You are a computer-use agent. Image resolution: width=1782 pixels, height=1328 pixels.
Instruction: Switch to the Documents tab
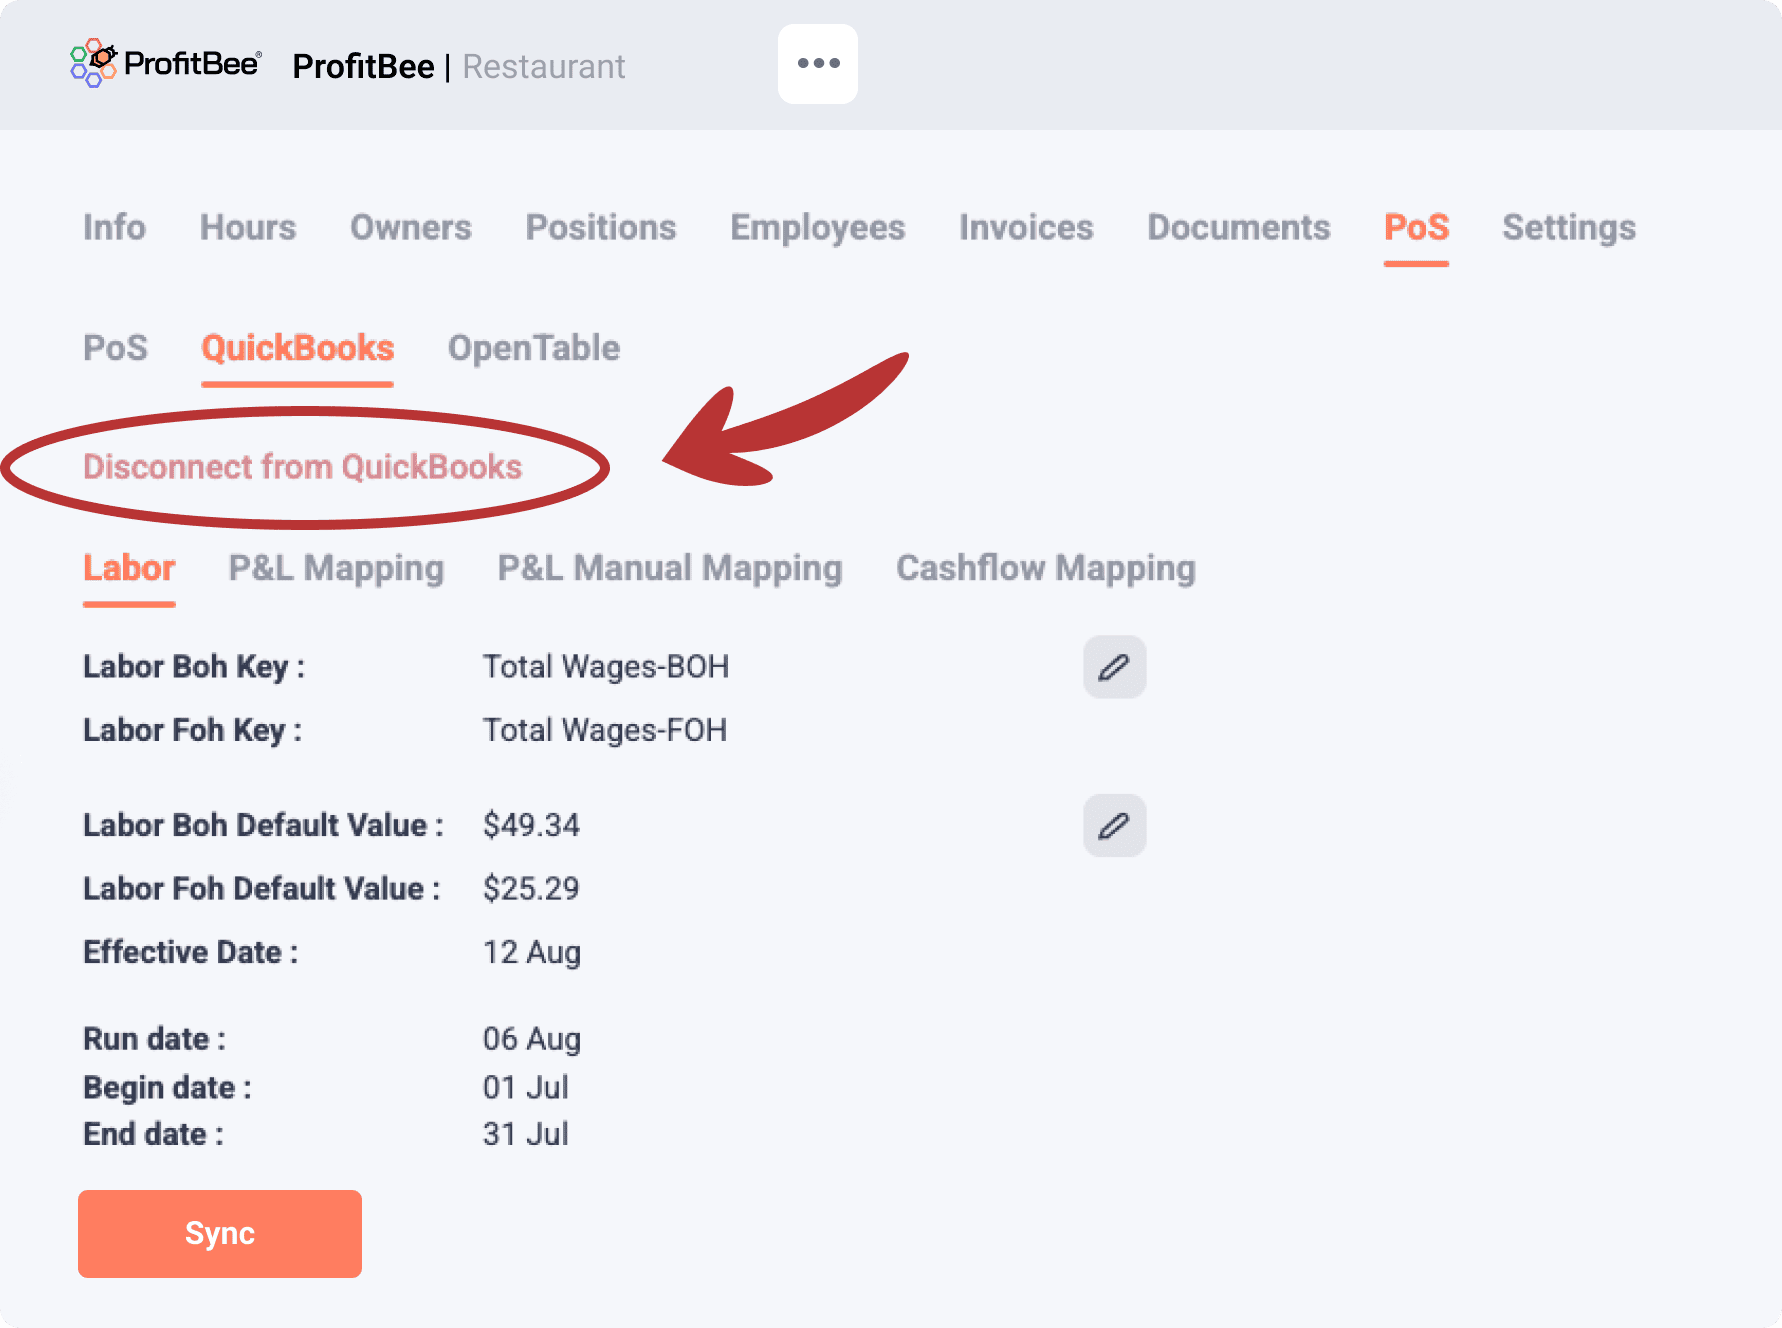tap(1238, 228)
